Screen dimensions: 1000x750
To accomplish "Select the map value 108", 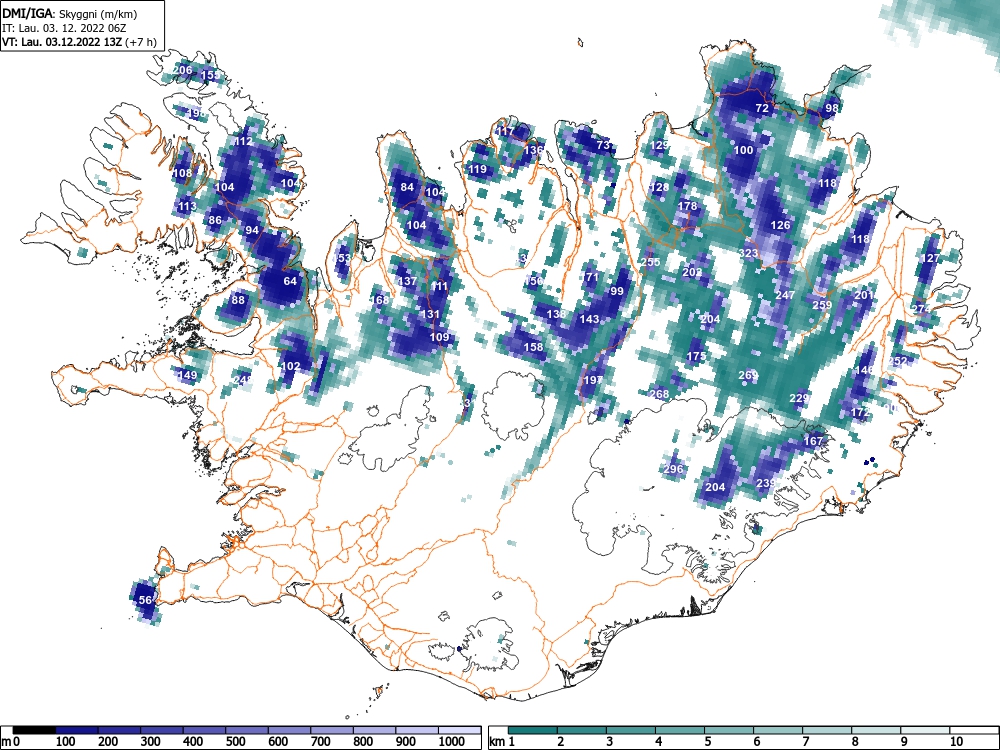I will (182, 173).
